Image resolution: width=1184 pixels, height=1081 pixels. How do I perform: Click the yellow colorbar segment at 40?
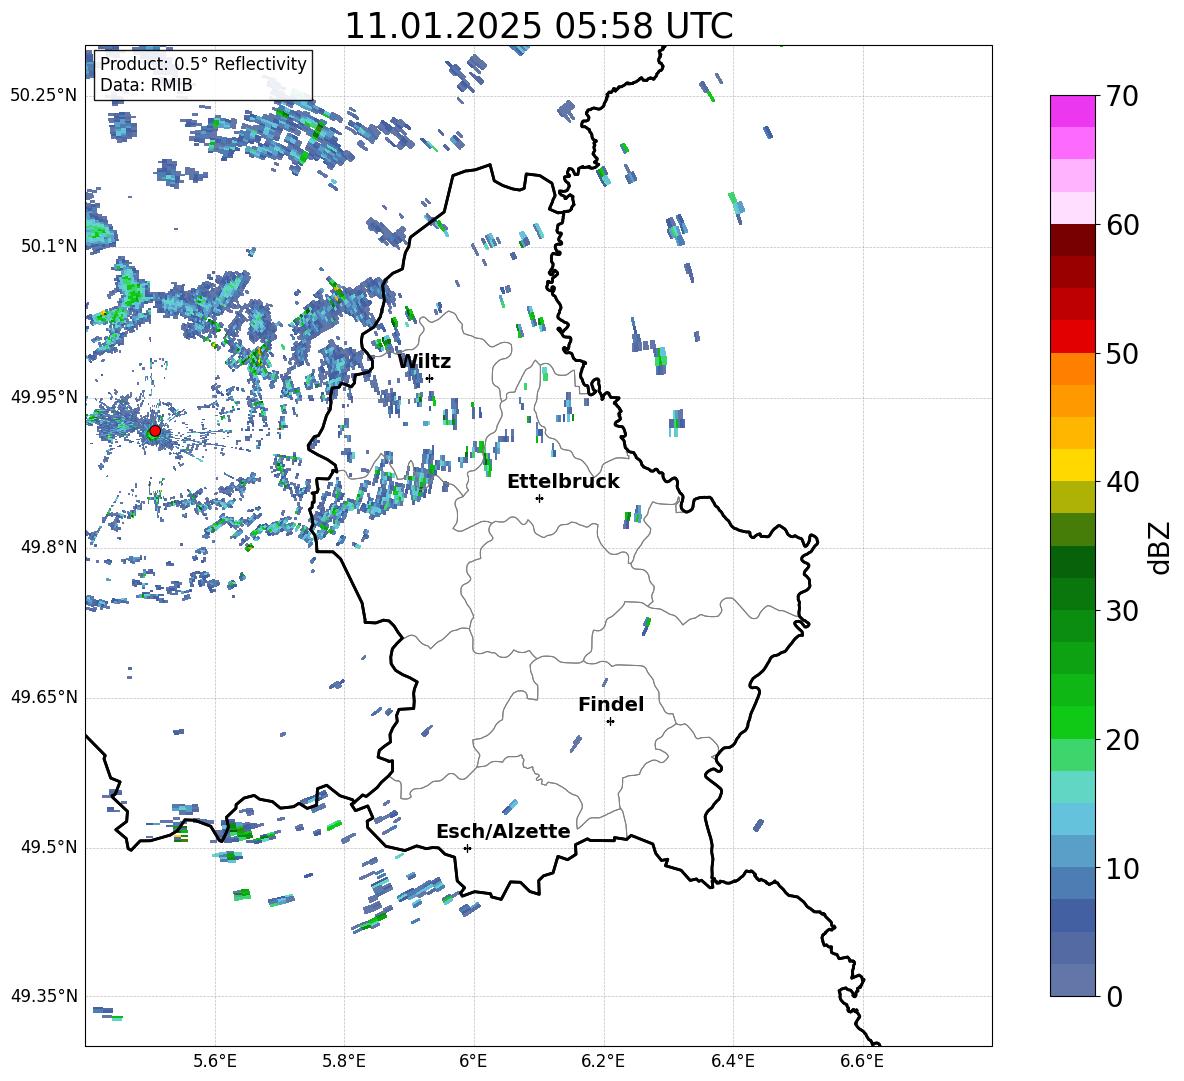click(x=1073, y=465)
